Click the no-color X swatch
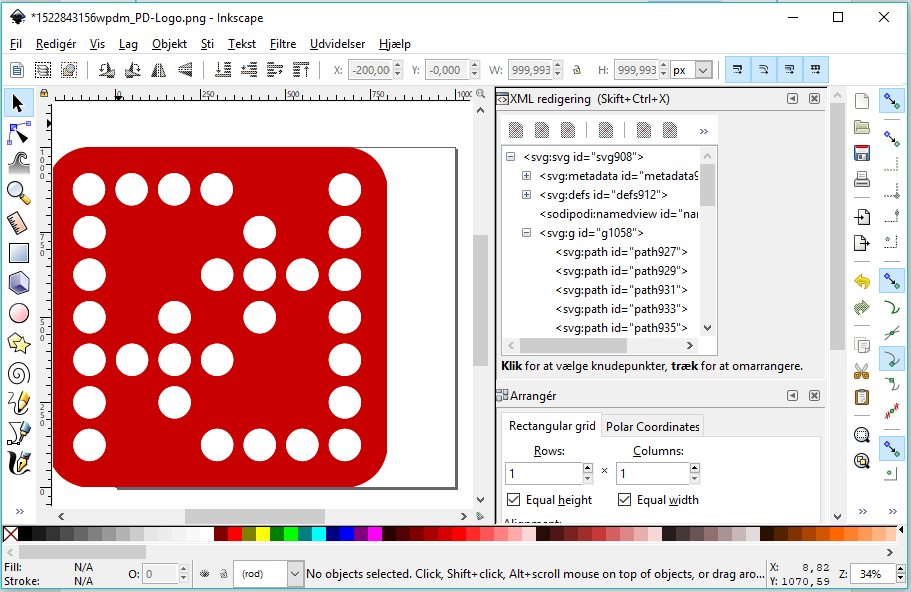The height and width of the screenshot is (592, 911). (x=10, y=534)
